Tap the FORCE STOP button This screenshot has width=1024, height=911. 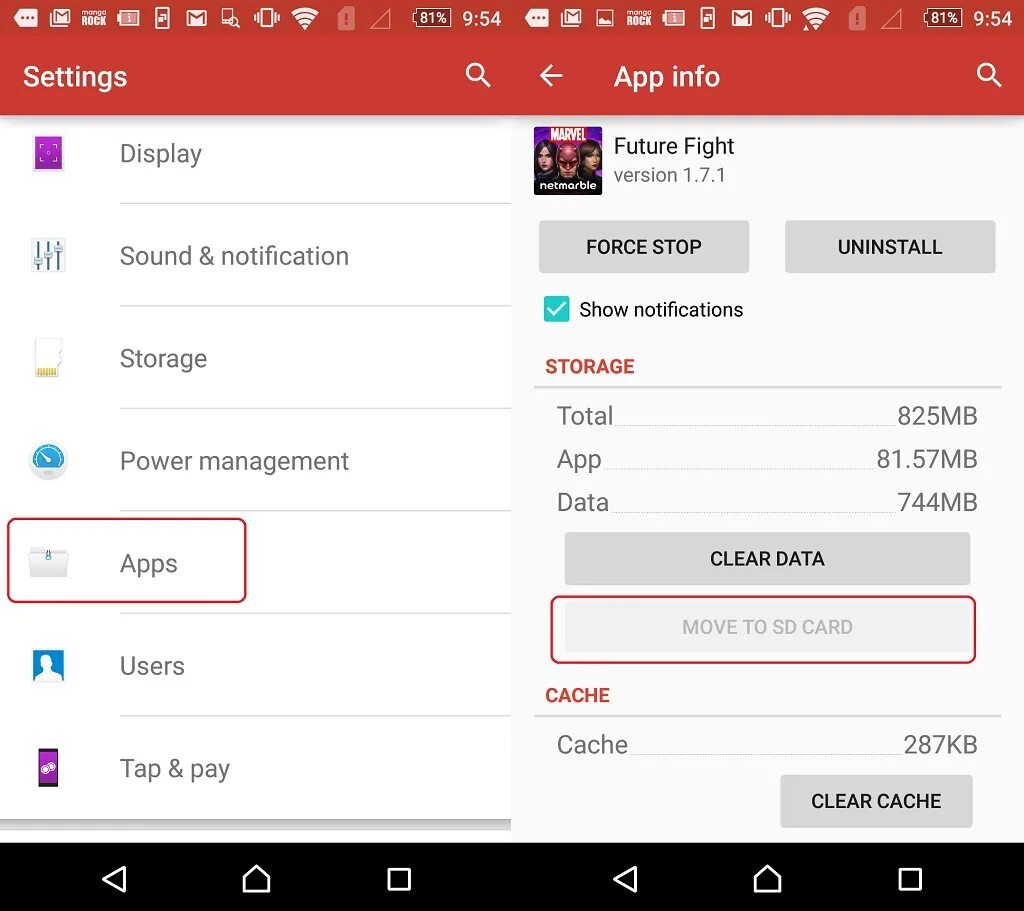643,246
